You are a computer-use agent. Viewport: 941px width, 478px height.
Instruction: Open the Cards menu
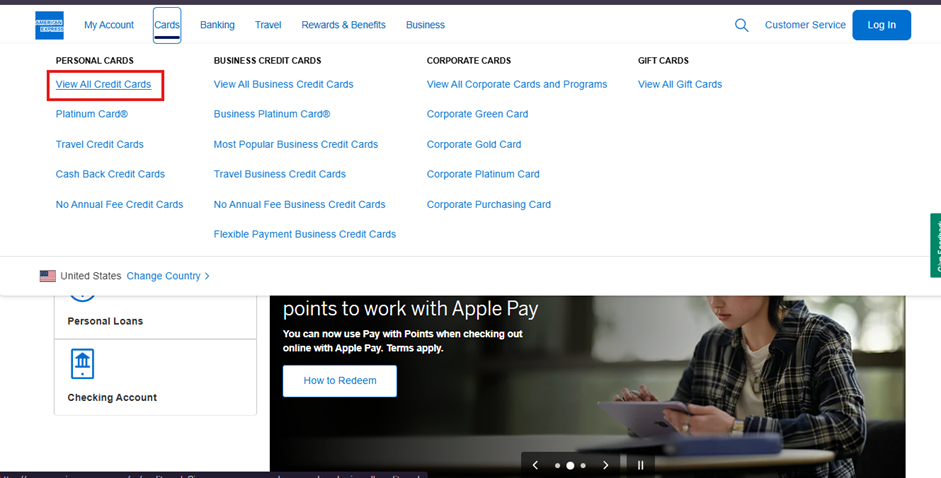167,25
